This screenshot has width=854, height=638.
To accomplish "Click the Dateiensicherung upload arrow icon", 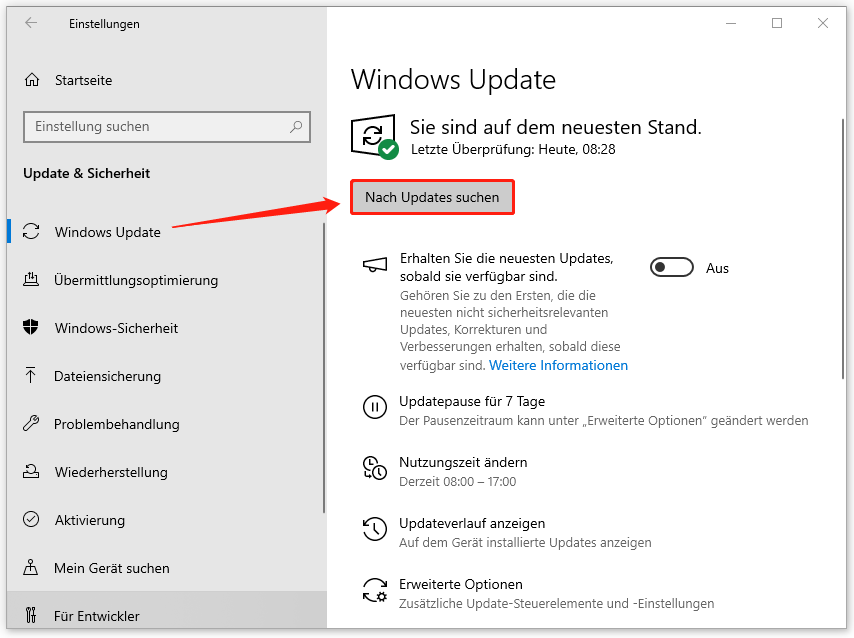I will [30, 375].
